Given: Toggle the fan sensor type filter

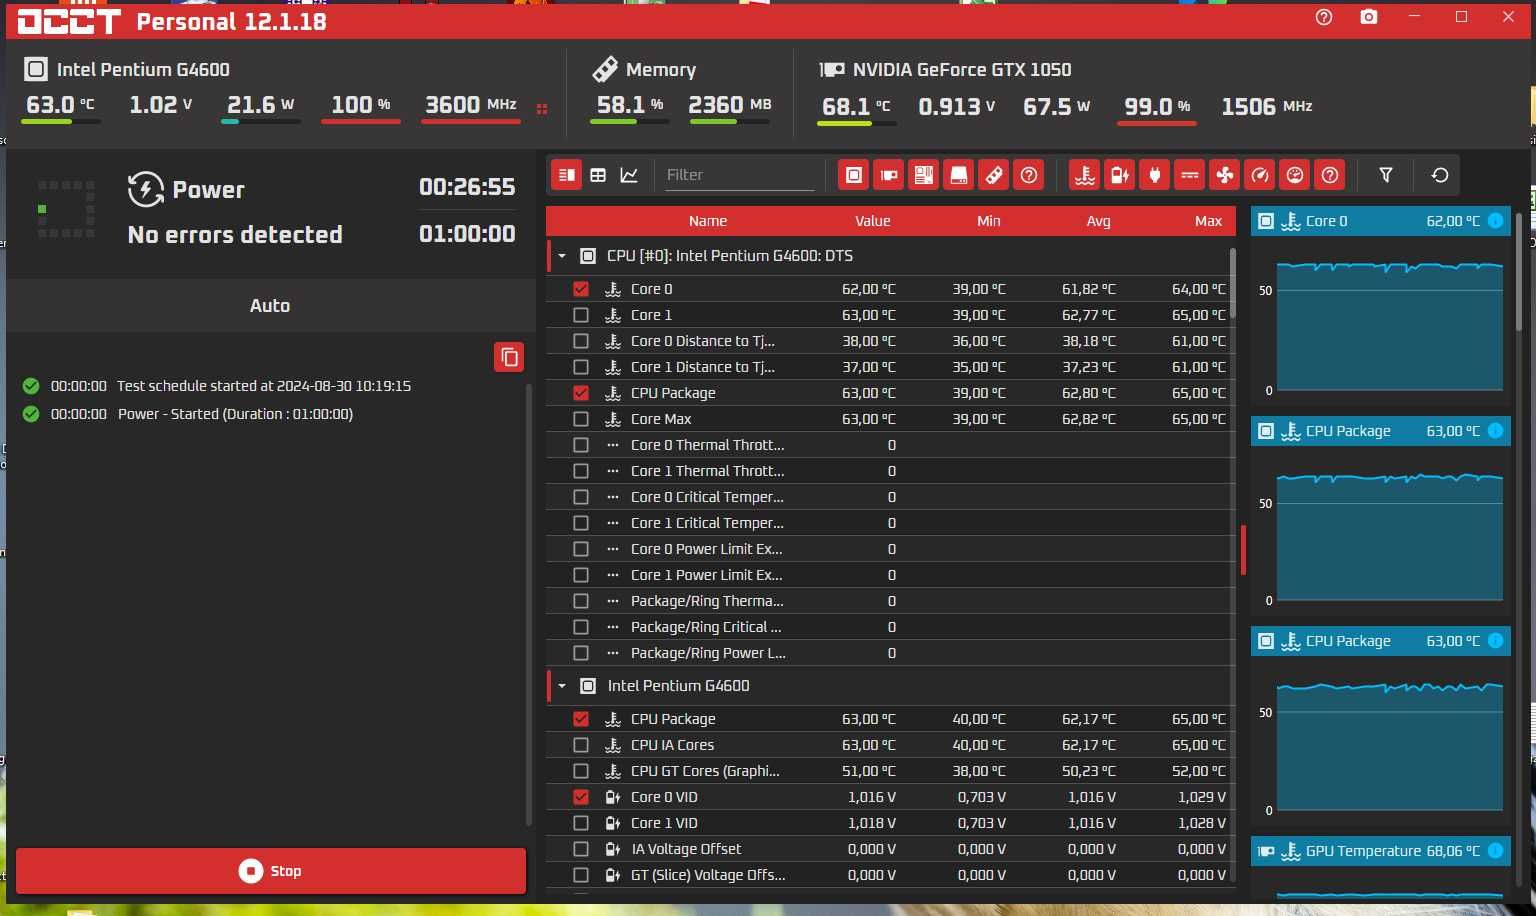Looking at the screenshot, I should point(1225,176).
